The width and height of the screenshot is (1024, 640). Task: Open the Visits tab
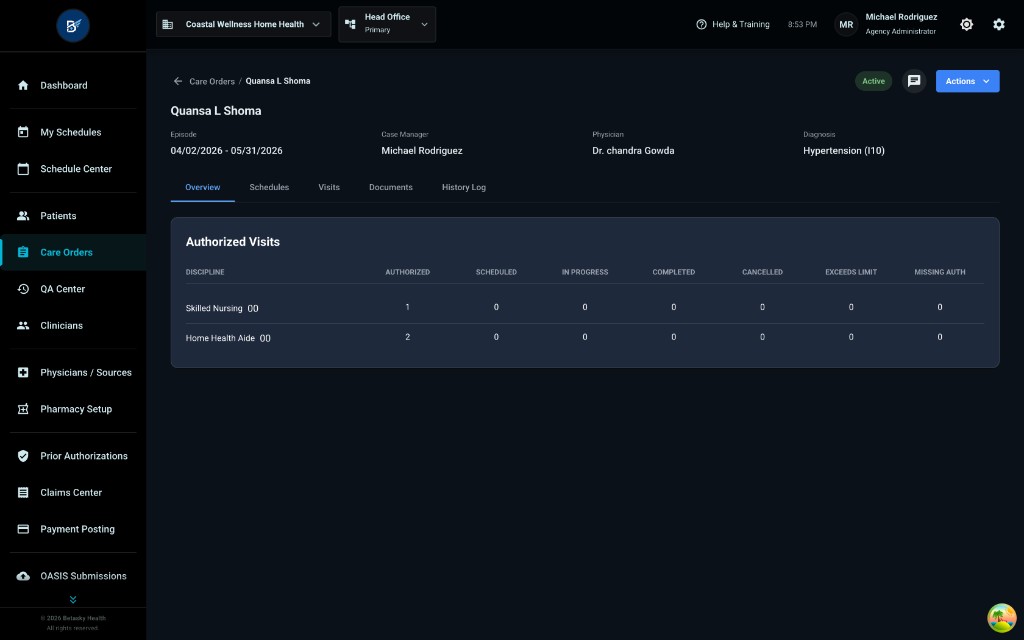(x=328, y=187)
